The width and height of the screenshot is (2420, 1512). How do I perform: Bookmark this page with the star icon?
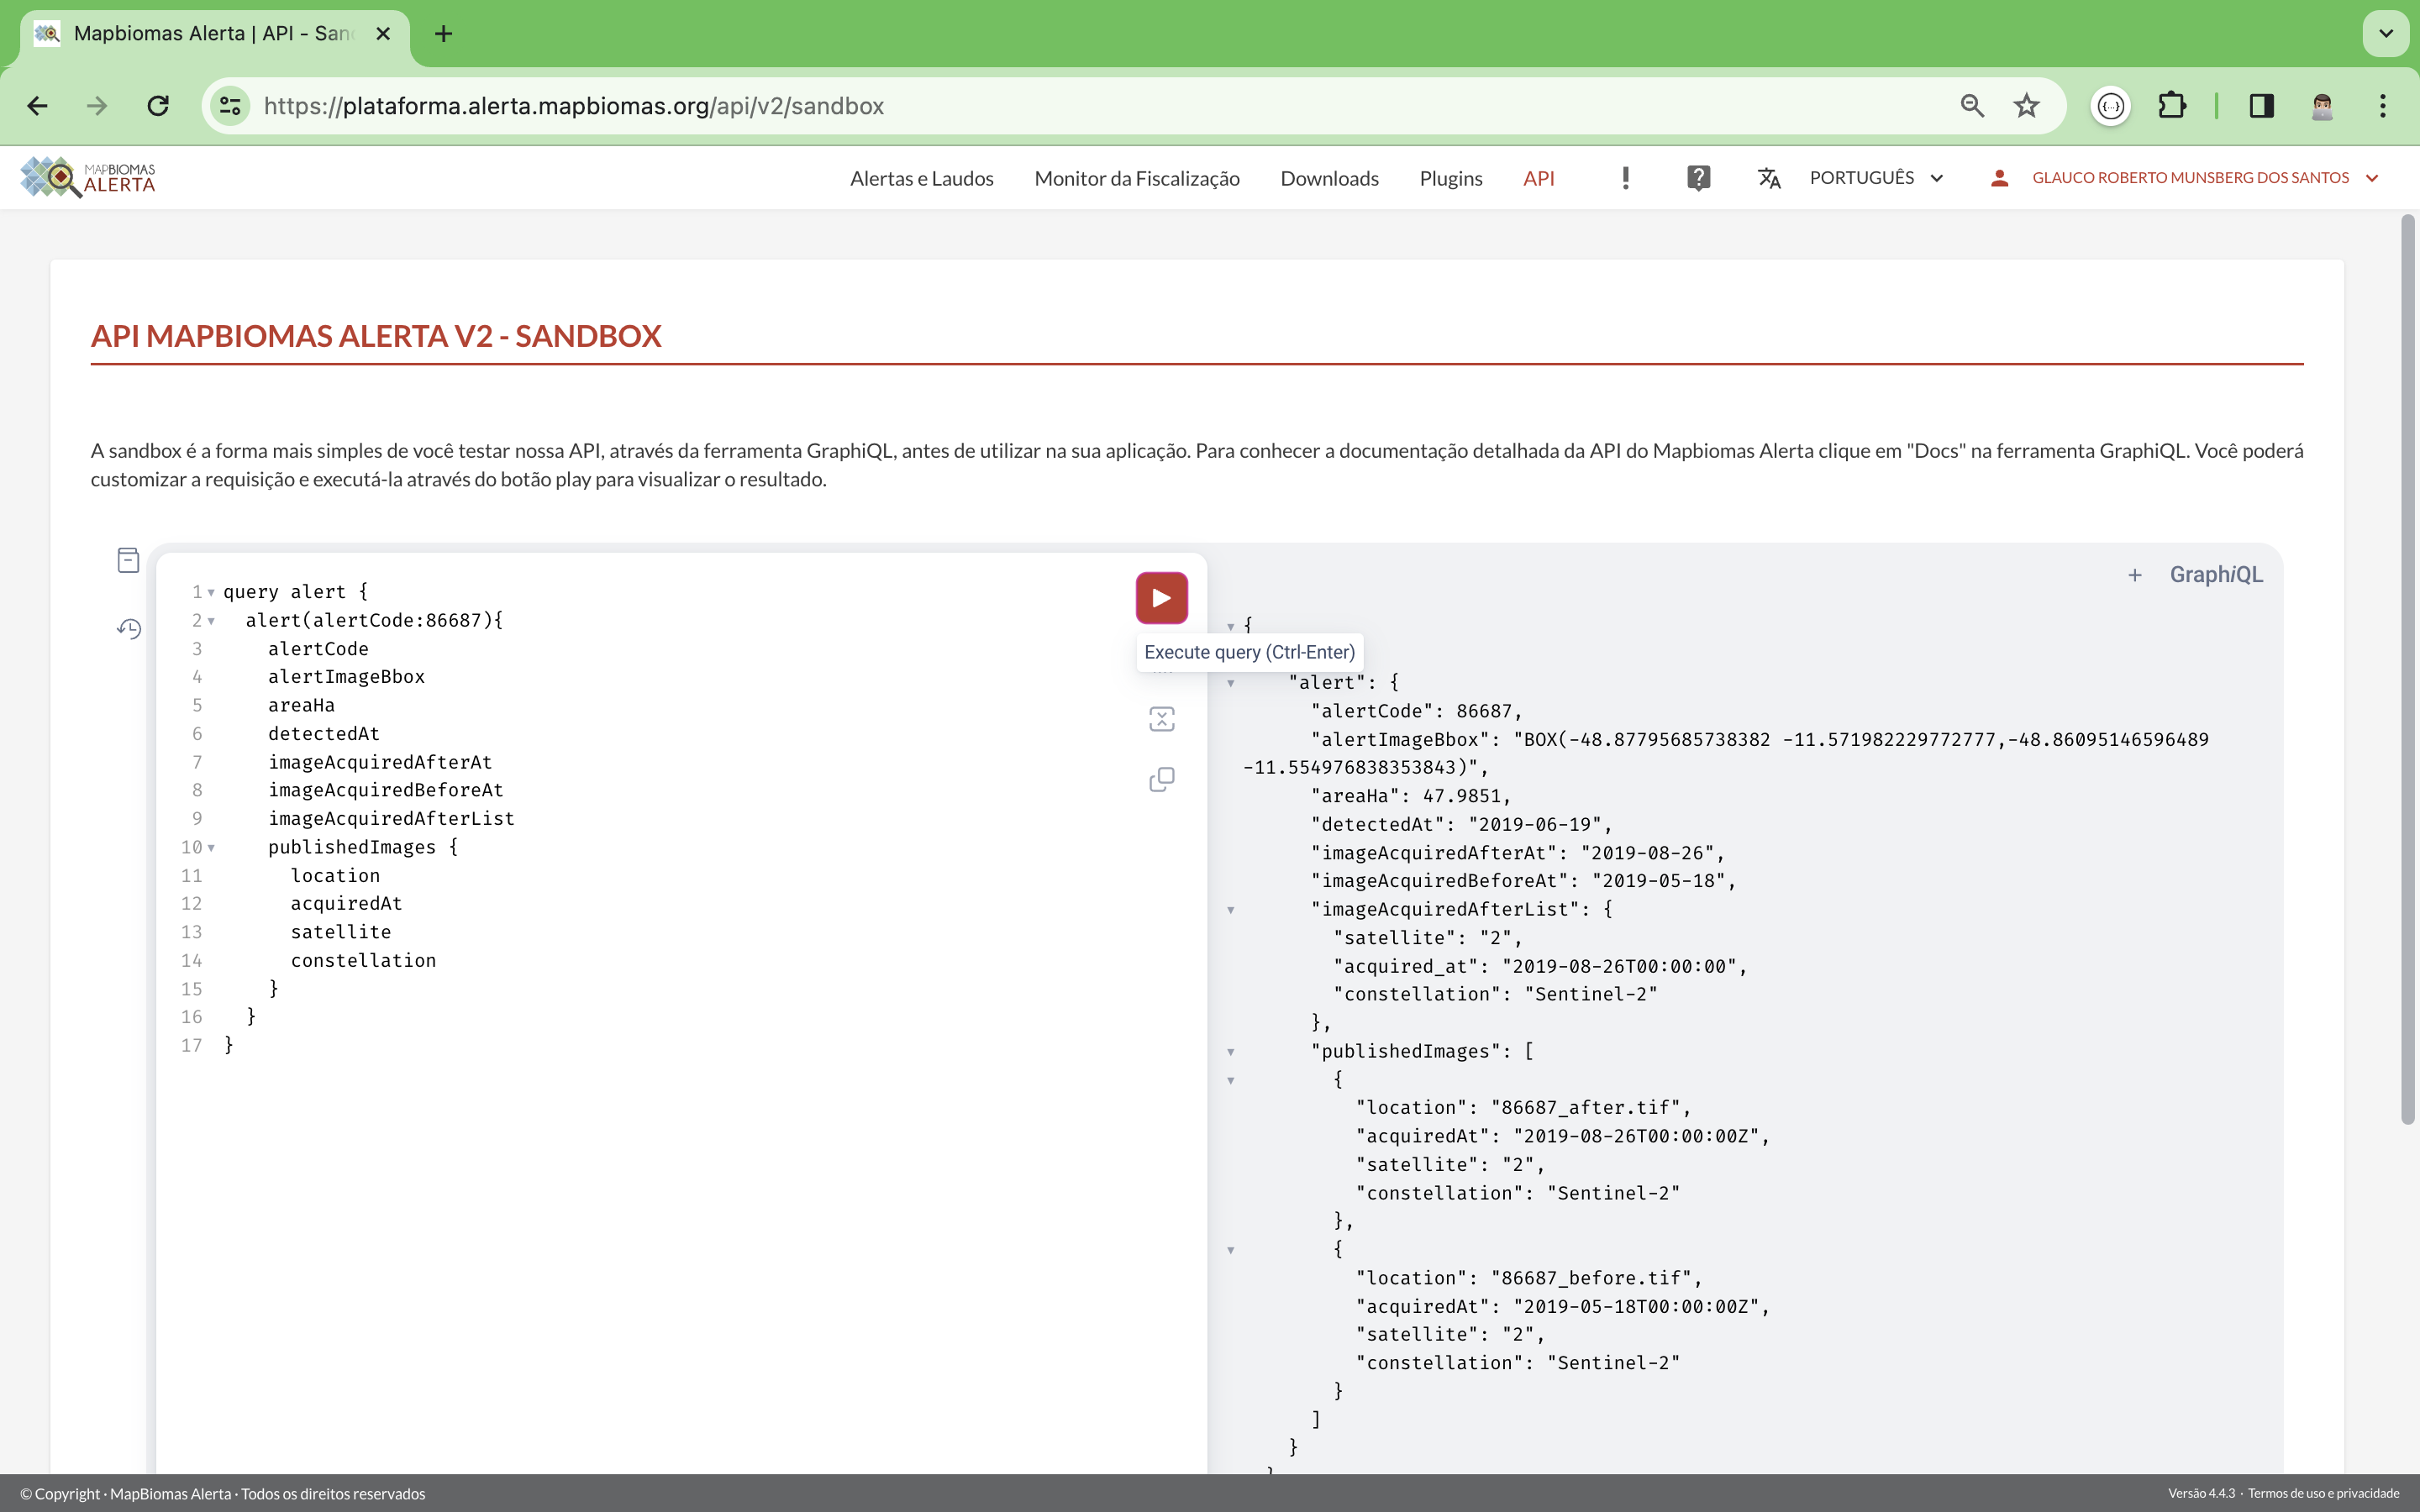2026,106
